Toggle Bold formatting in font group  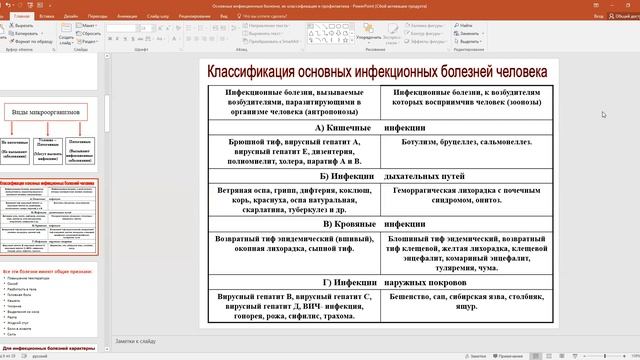[110, 39]
